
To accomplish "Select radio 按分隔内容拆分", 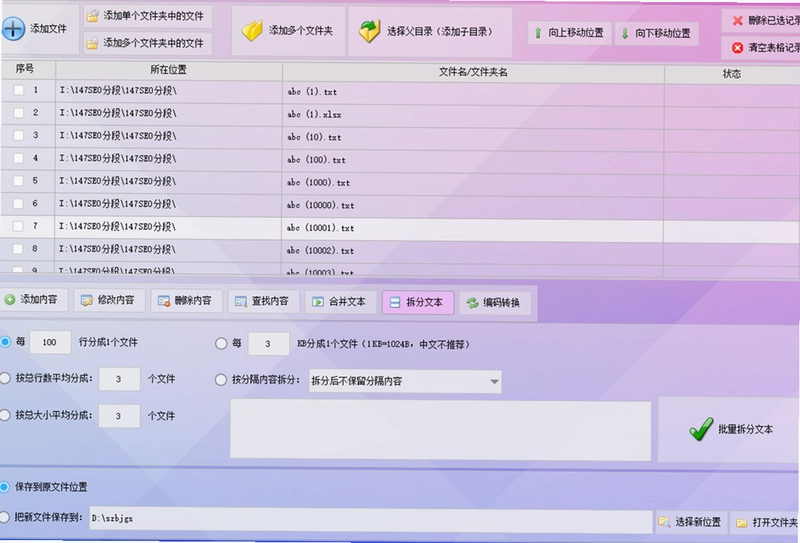I will pos(220,380).
